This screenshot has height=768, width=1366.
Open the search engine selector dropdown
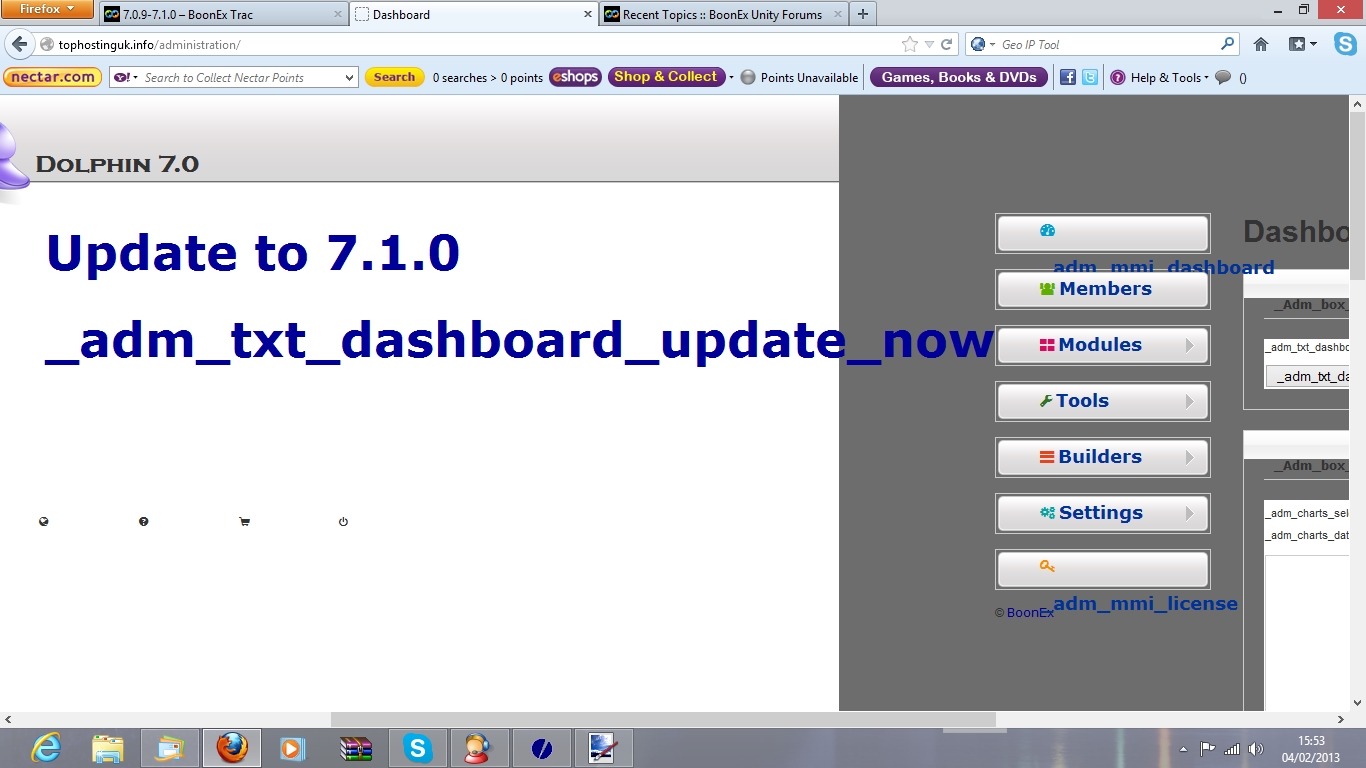click(982, 45)
